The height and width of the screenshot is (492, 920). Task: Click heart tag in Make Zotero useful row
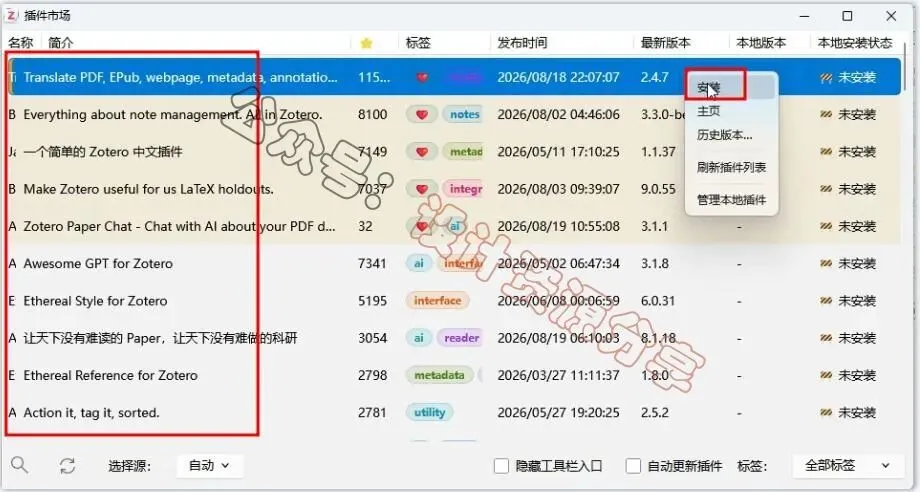point(421,189)
